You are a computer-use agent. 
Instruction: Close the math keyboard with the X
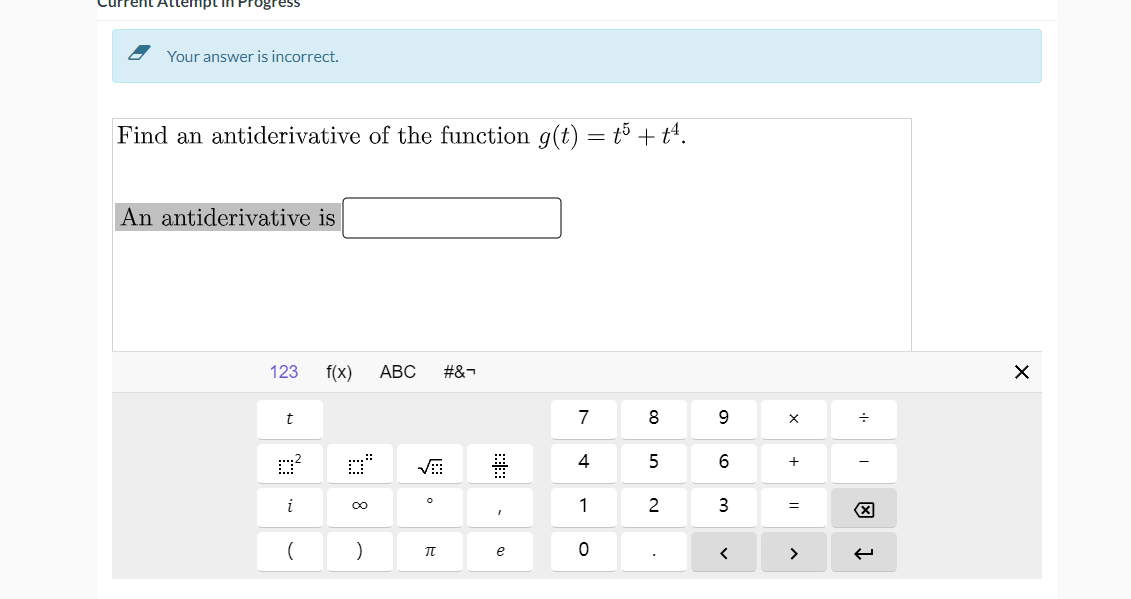pos(1021,372)
